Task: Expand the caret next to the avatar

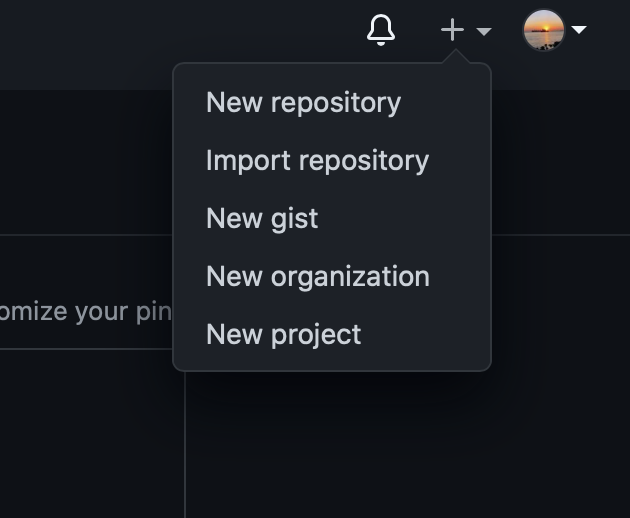Action: click(579, 29)
